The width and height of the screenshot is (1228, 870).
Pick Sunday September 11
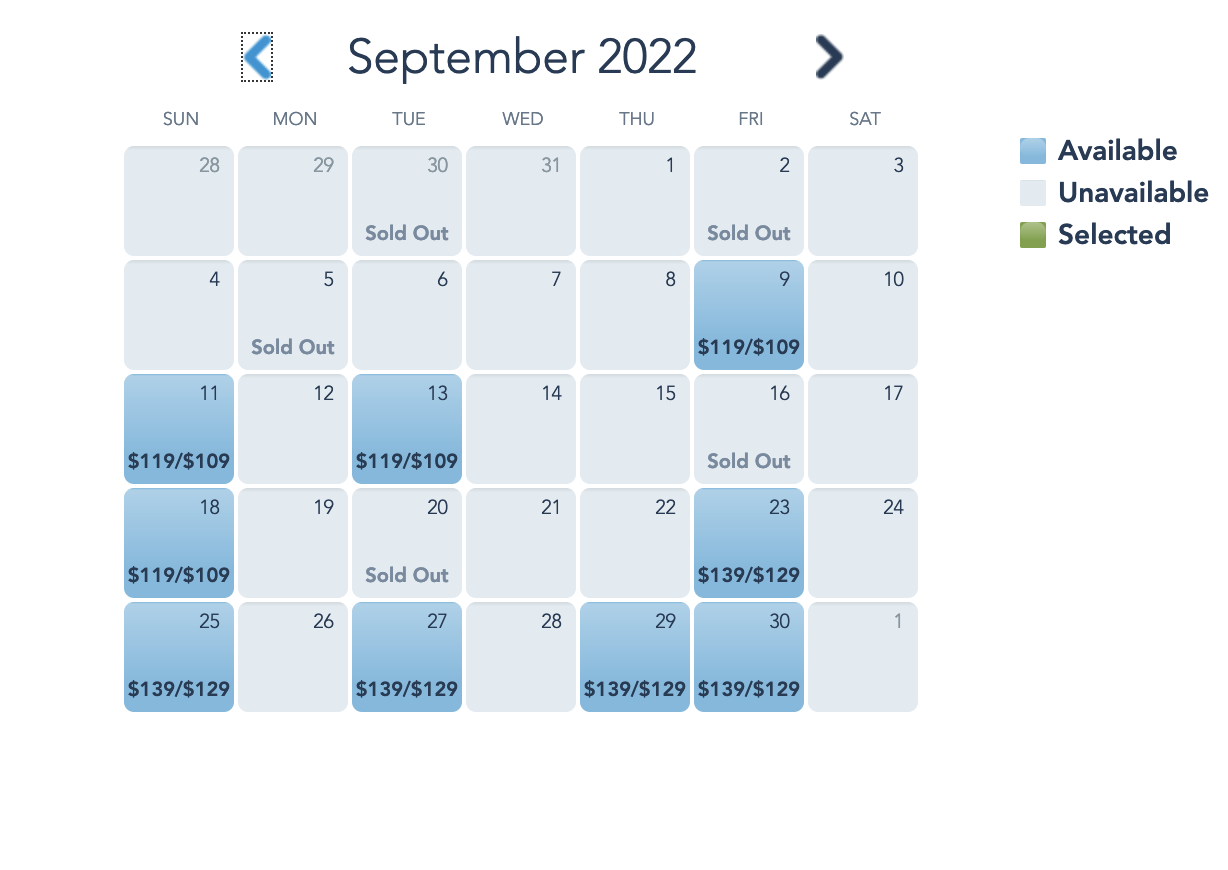(x=179, y=429)
